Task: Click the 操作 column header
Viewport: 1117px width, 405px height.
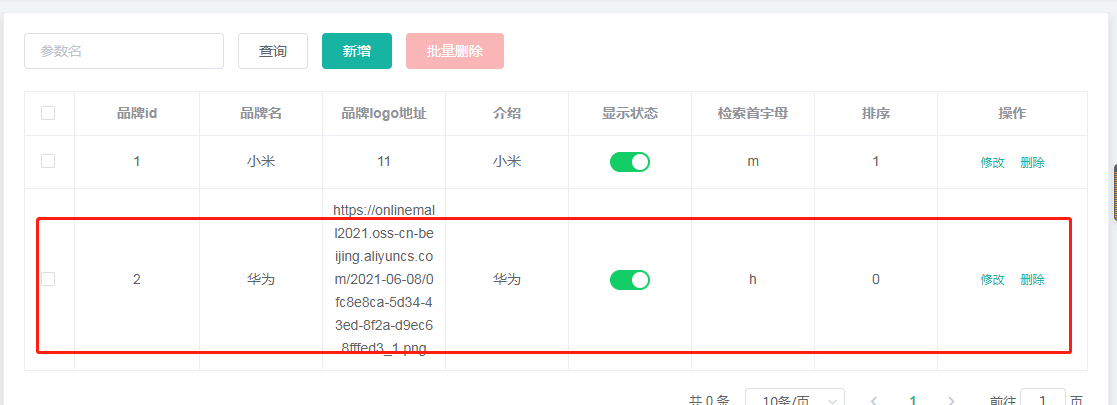Action: coord(1012,113)
